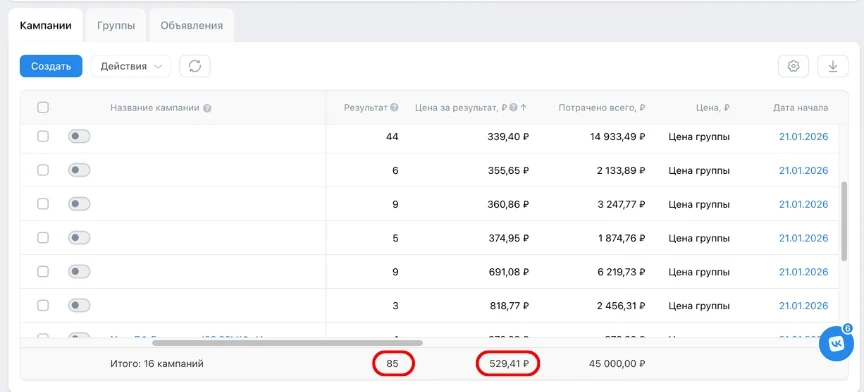Click help icon beside Цена за результат
The width and height of the screenshot is (864, 392).
pos(513,108)
